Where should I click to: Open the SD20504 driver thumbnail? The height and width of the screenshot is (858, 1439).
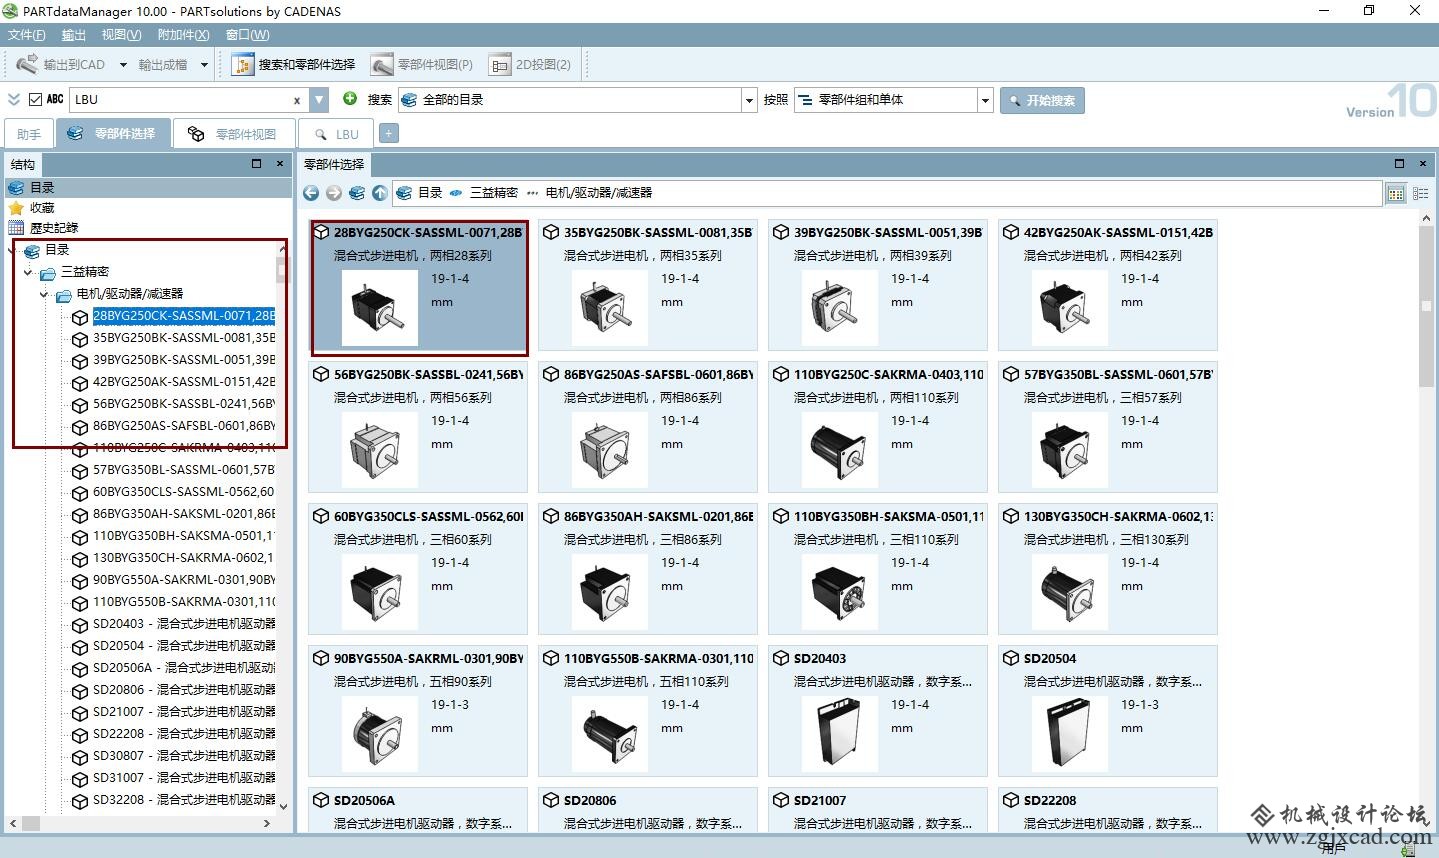(x=1070, y=734)
